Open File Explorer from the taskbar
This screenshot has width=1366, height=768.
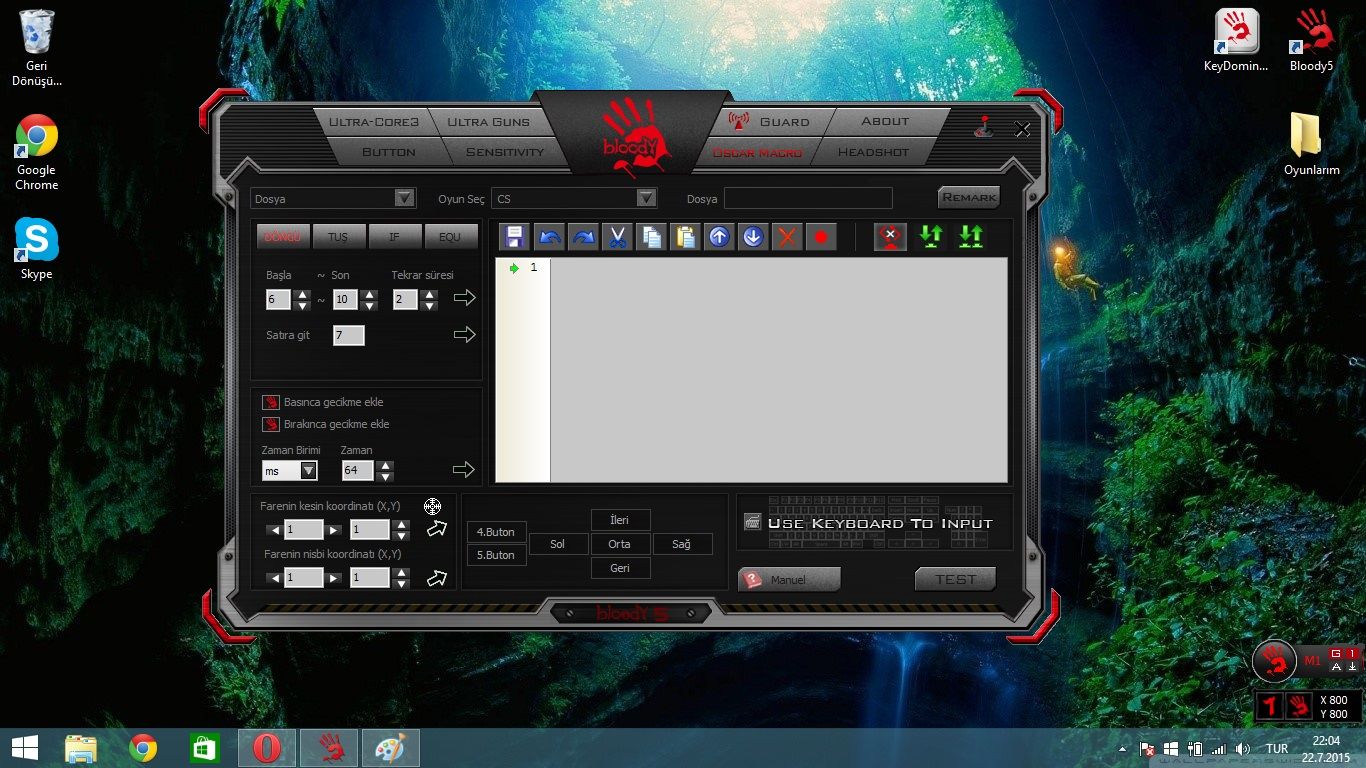tap(81, 748)
